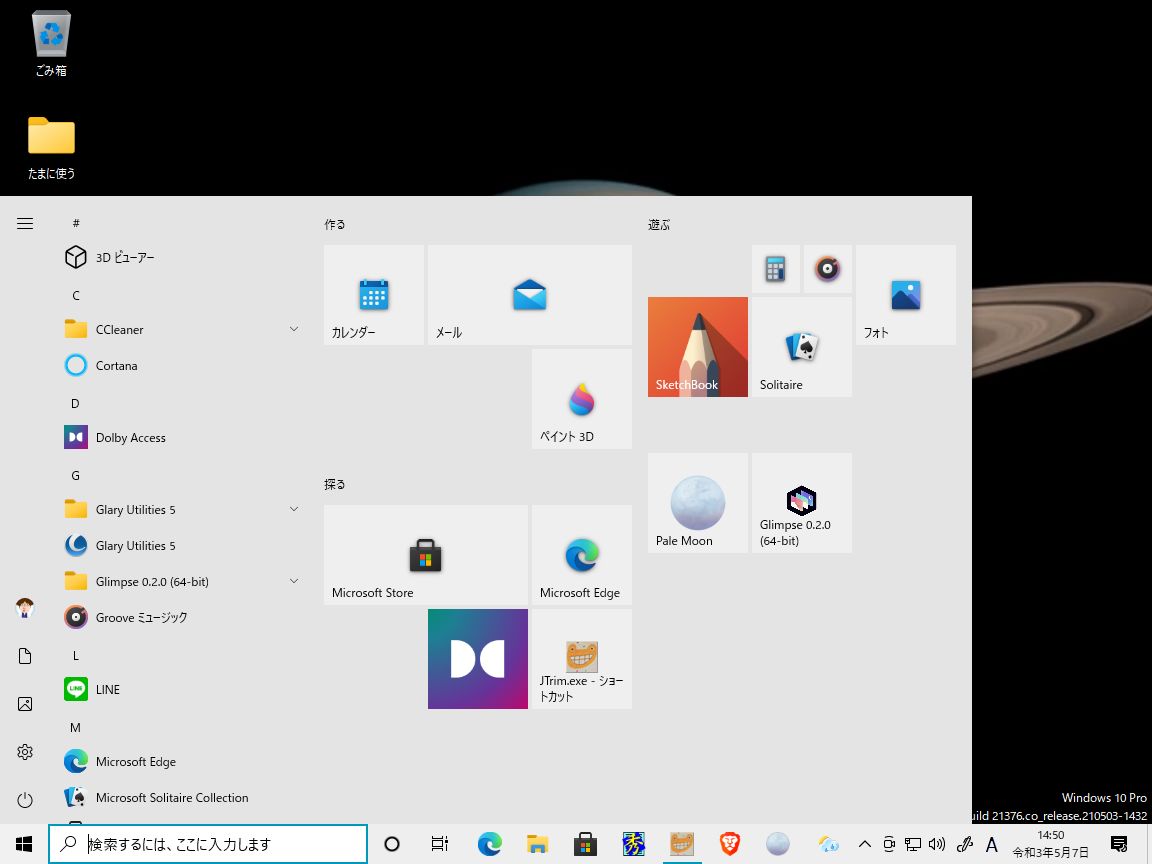Open LINE from the app list
The height and width of the screenshot is (864, 1152).
(183, 689)
